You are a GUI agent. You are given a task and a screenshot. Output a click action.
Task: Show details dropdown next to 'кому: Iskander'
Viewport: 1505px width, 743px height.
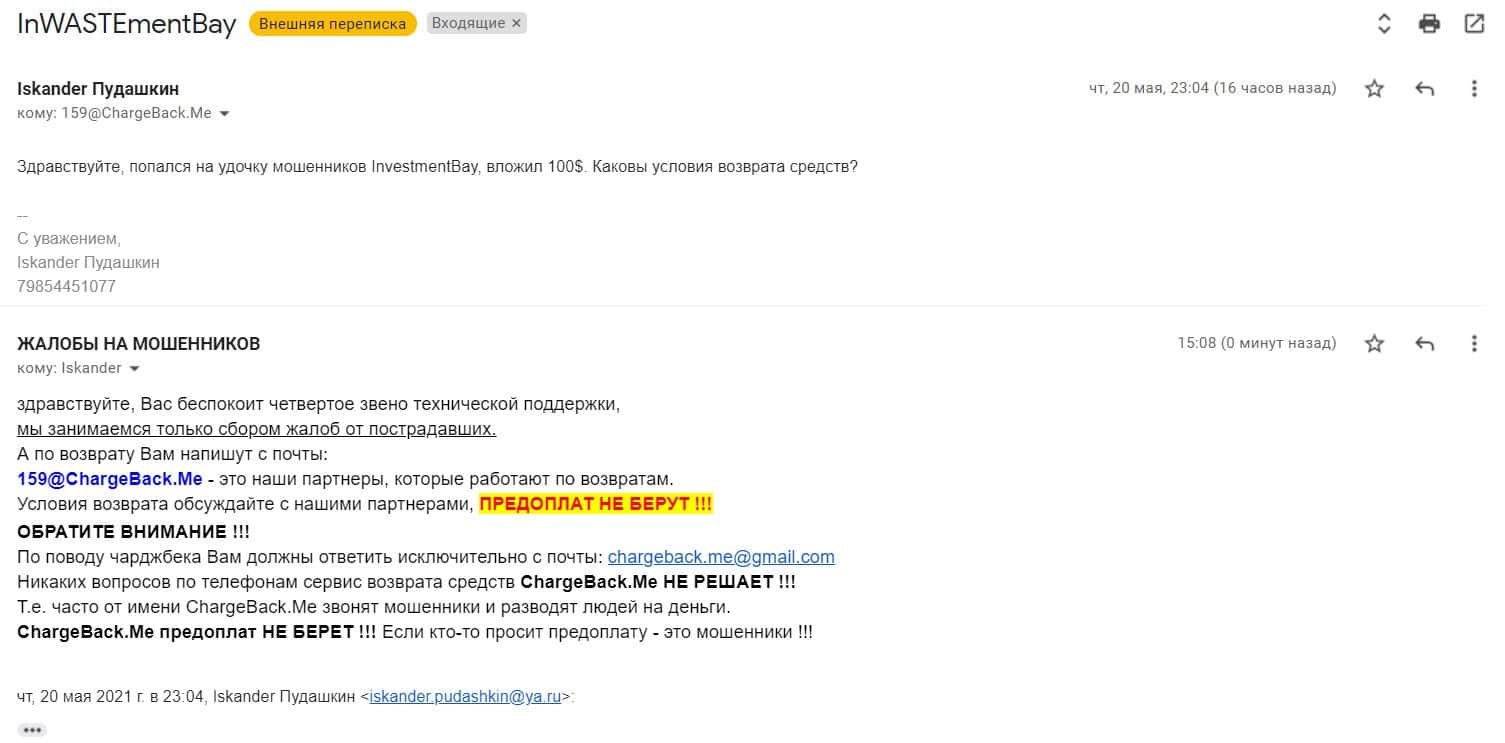134,369
